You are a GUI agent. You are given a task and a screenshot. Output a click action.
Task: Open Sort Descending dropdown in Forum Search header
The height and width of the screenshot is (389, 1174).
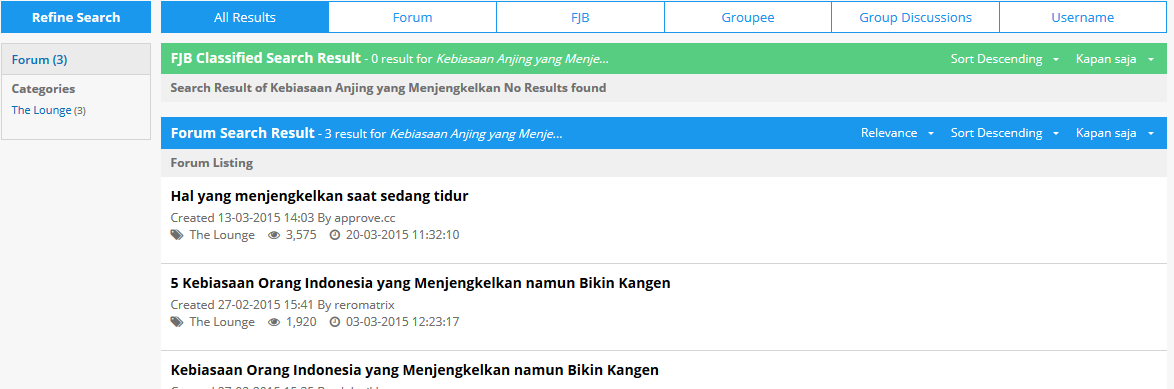point(1004,132)
